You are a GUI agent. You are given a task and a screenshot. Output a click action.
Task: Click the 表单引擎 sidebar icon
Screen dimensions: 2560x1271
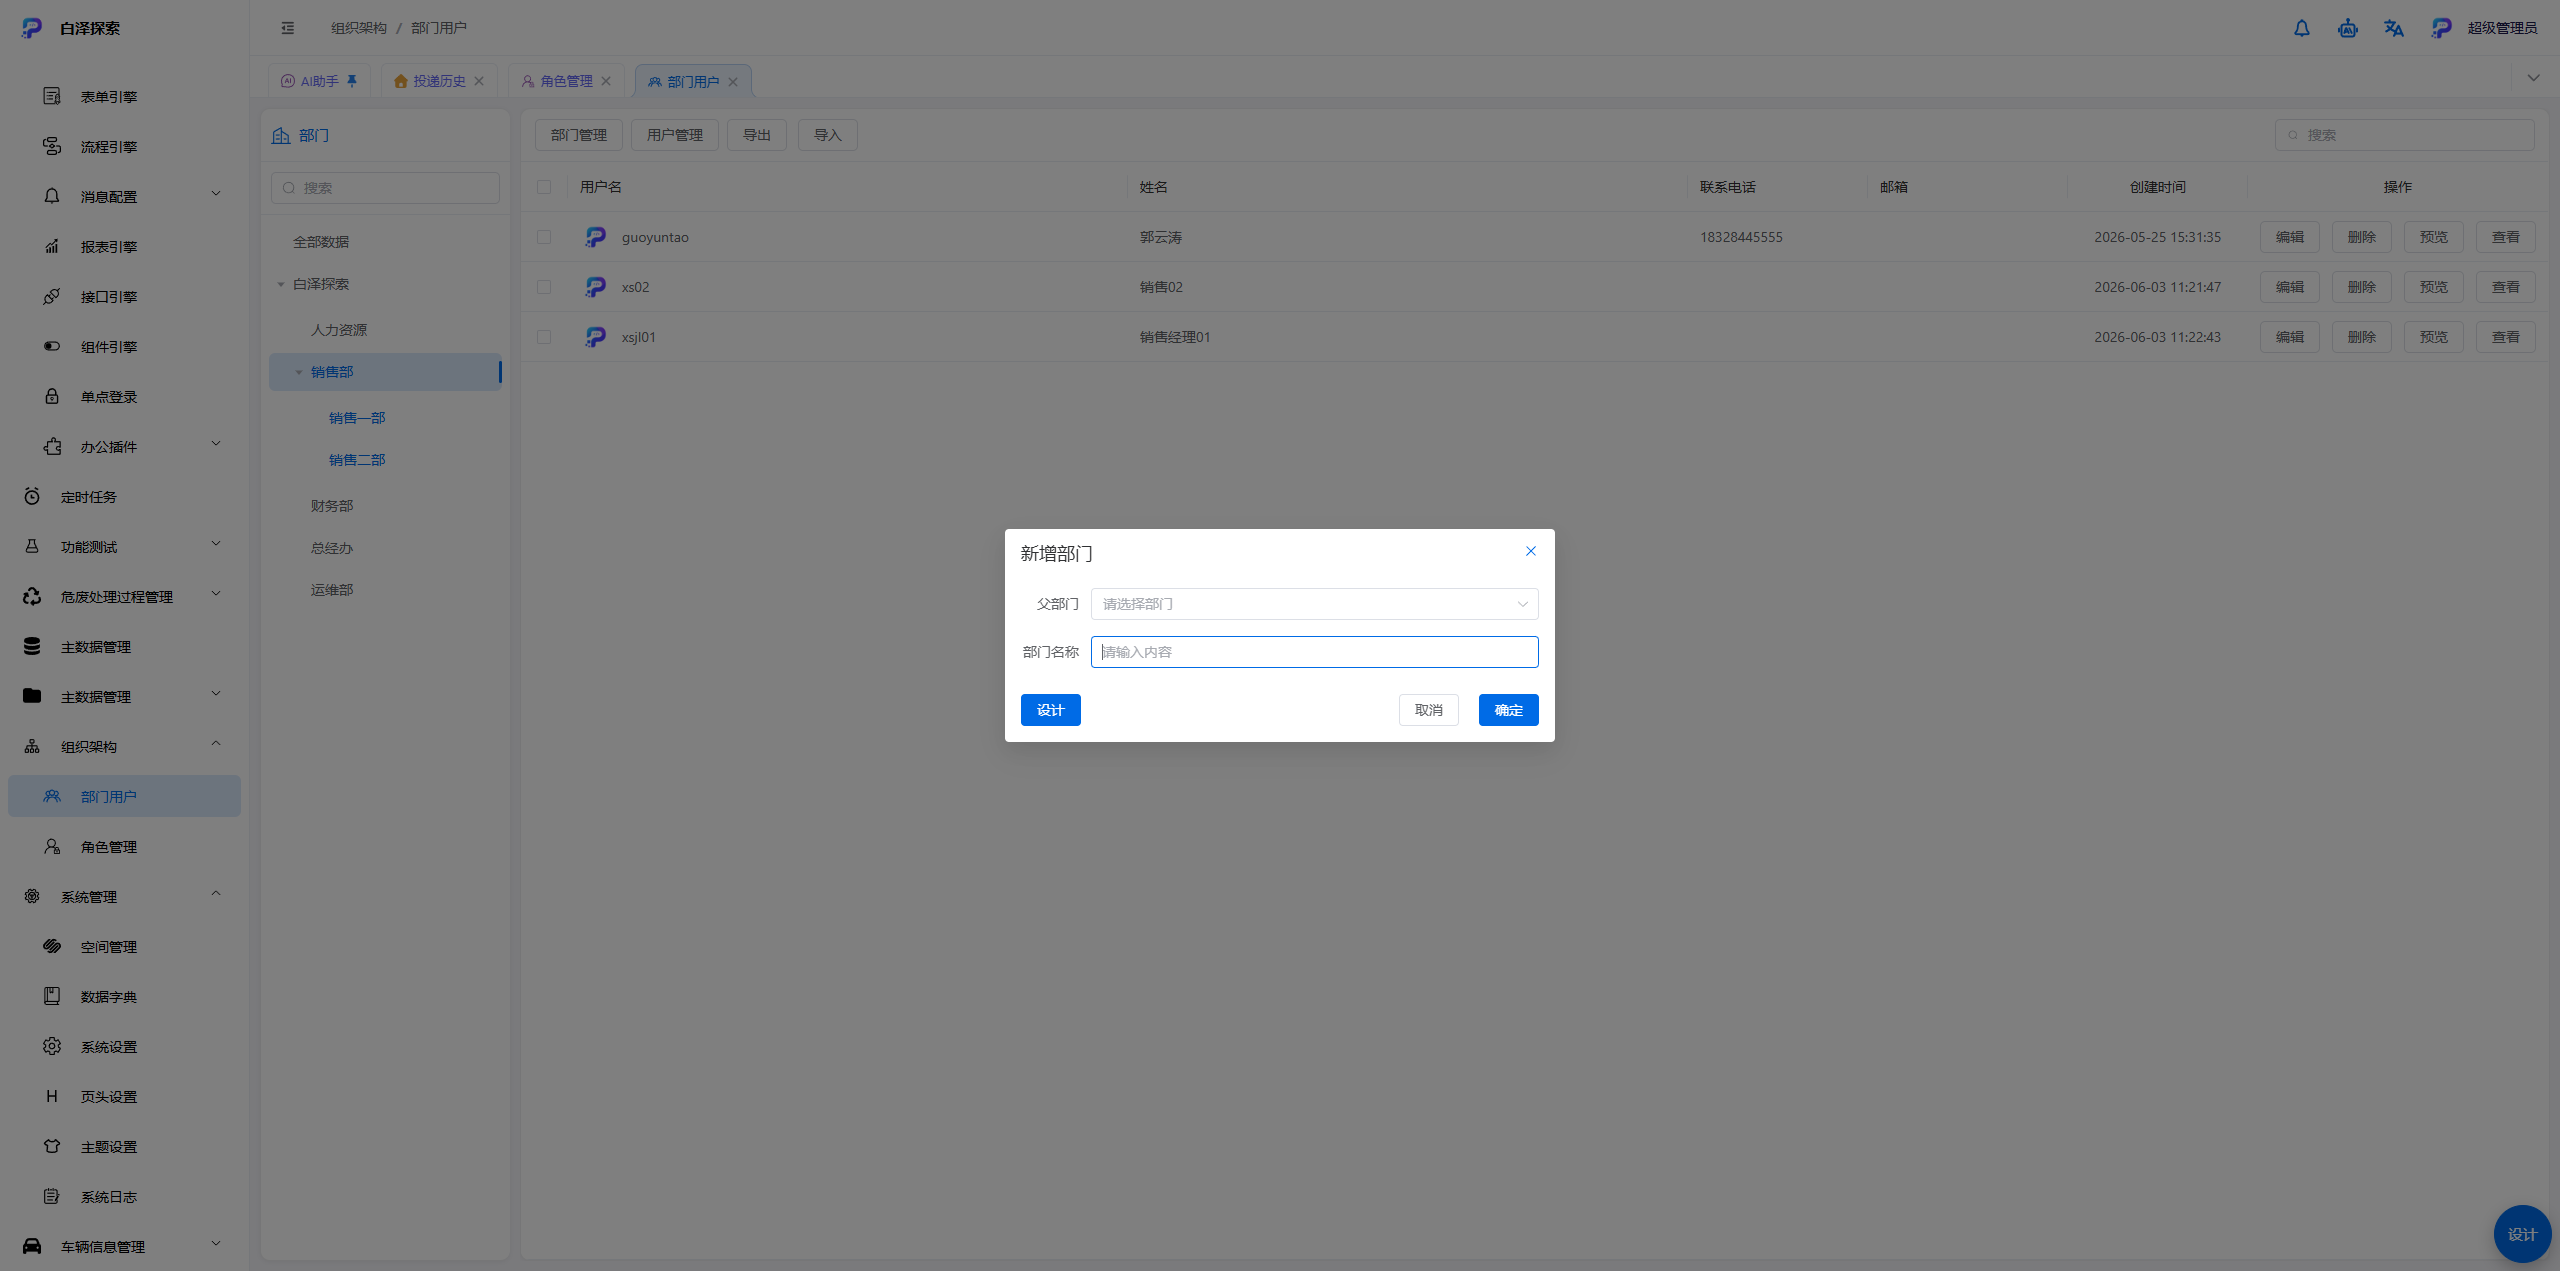[52, 96]
